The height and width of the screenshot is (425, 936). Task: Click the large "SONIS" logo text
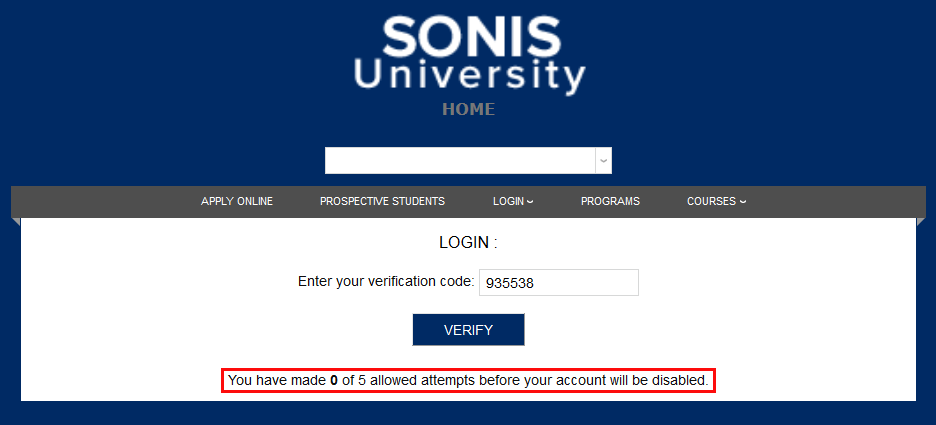pyautogui.click(x=470, y=36)
